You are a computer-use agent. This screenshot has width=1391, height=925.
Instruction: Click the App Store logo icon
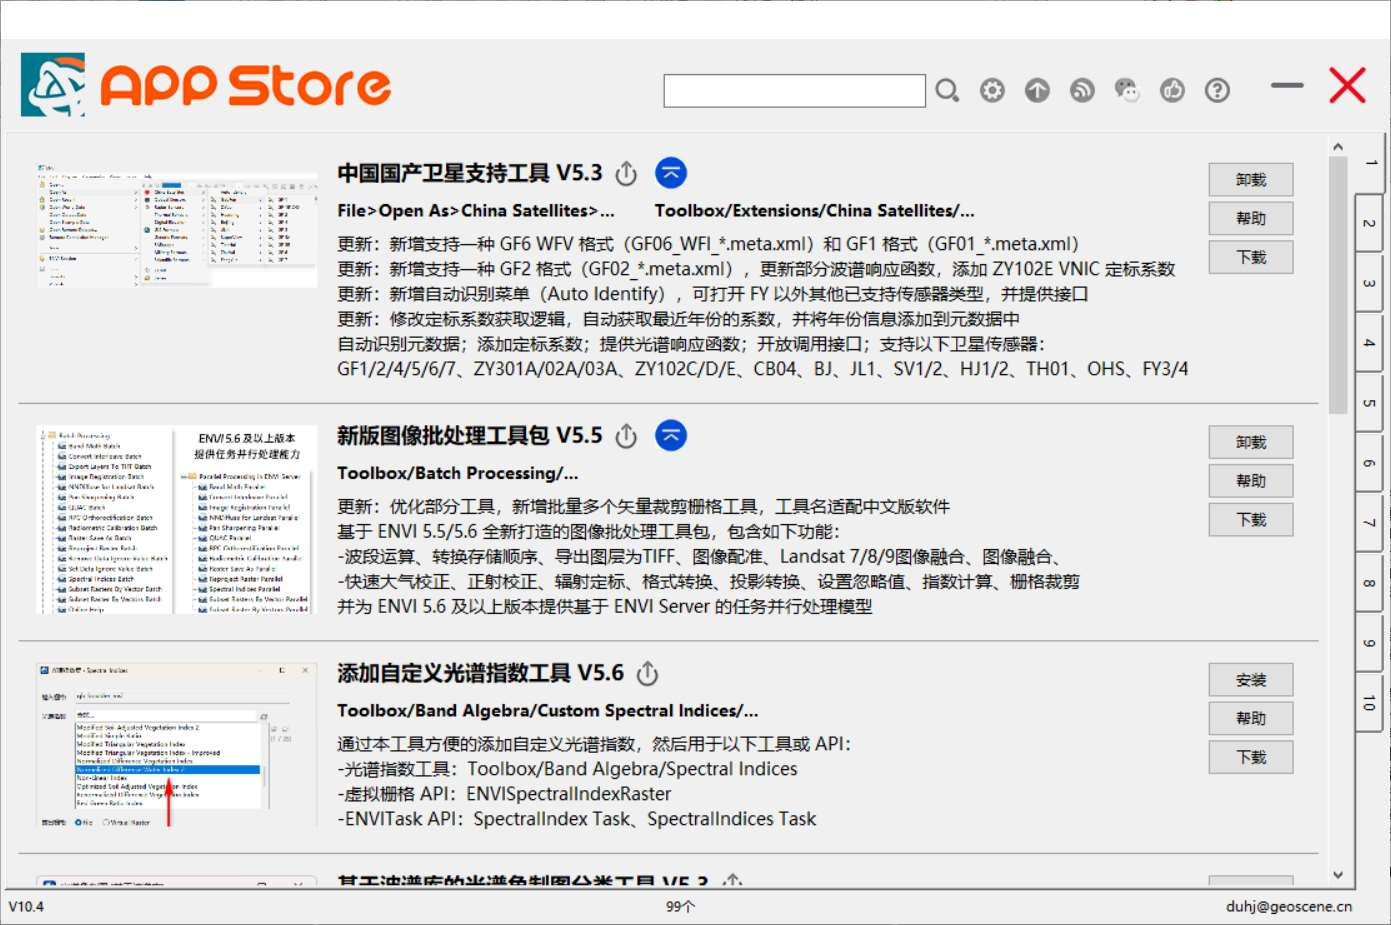(x=54, y=85)
